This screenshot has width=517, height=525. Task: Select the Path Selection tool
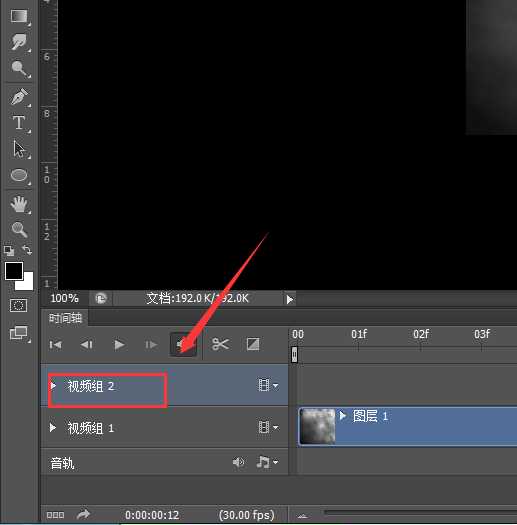(19, 149)
